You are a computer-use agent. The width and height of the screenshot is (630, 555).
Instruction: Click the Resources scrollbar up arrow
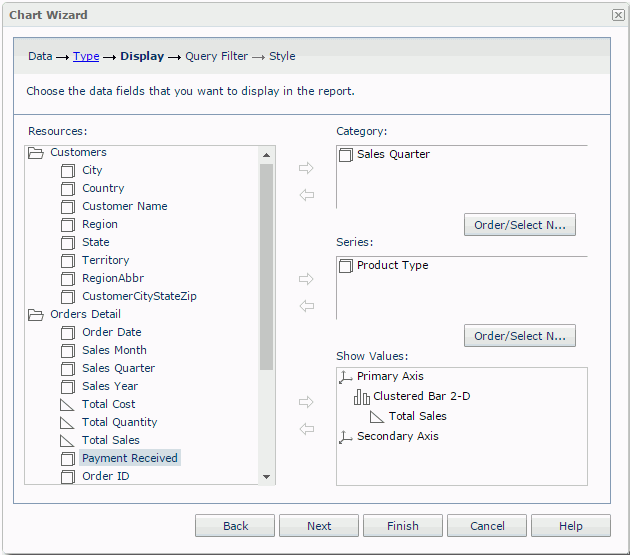pyautogui.click(x=266, y=155)
